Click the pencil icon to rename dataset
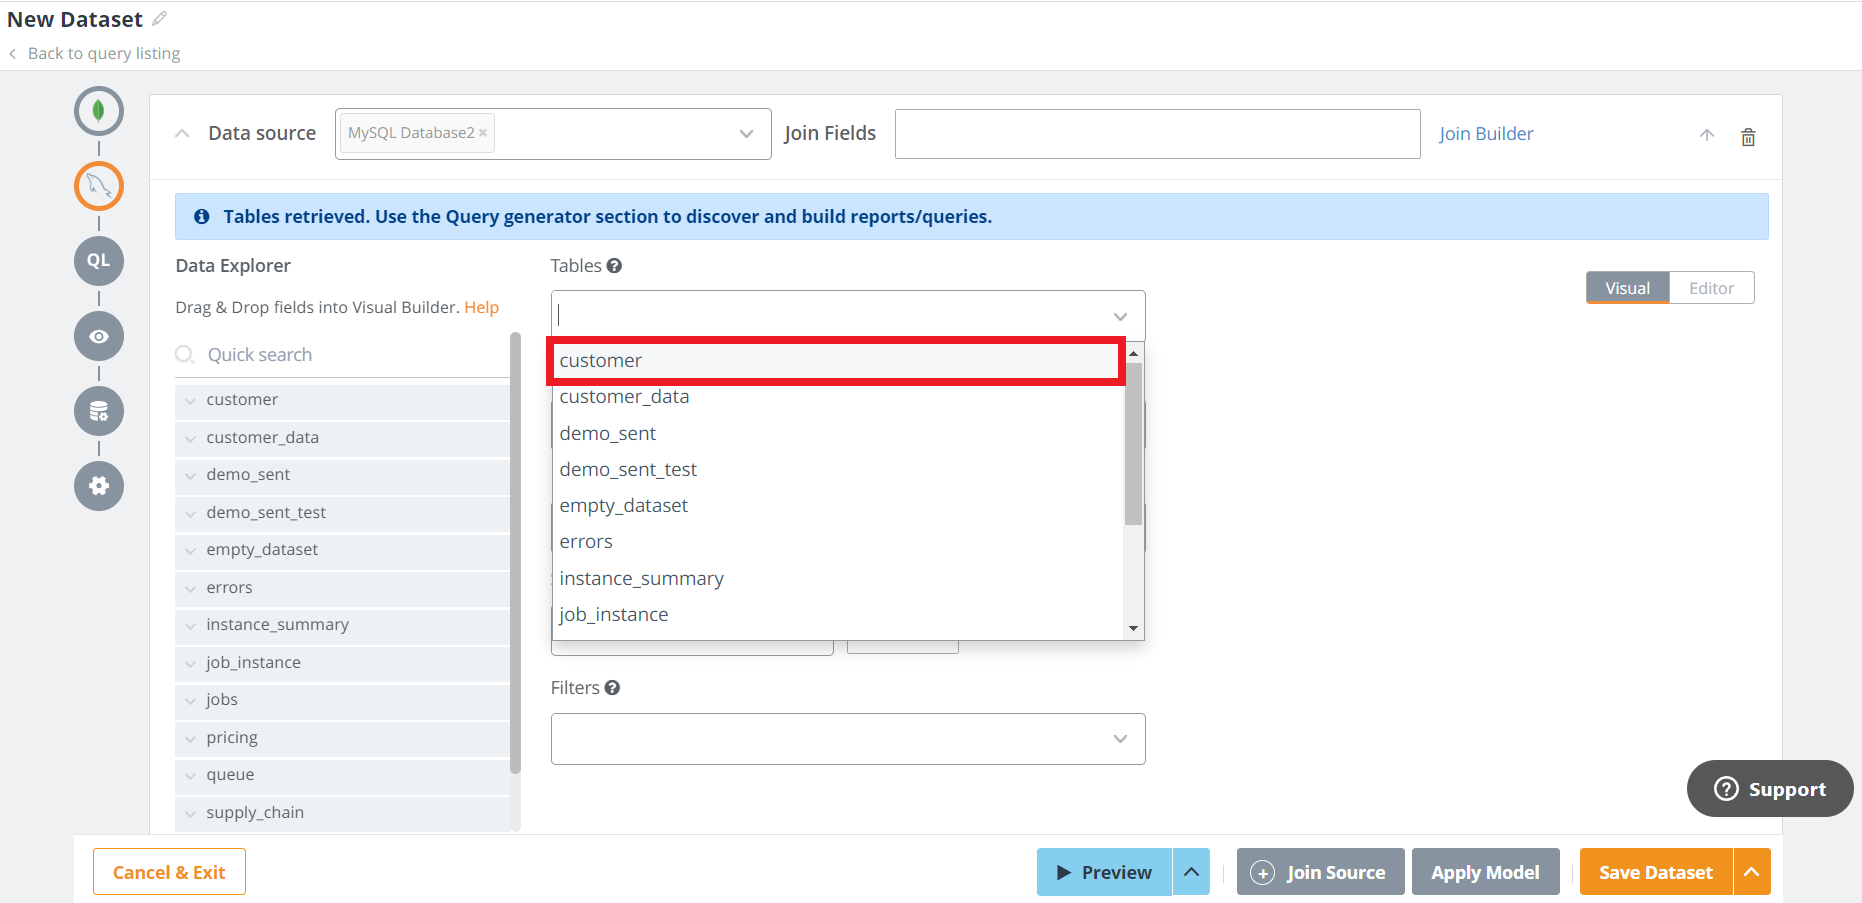This screenshot has height=903, width=1862. [160, 19]
